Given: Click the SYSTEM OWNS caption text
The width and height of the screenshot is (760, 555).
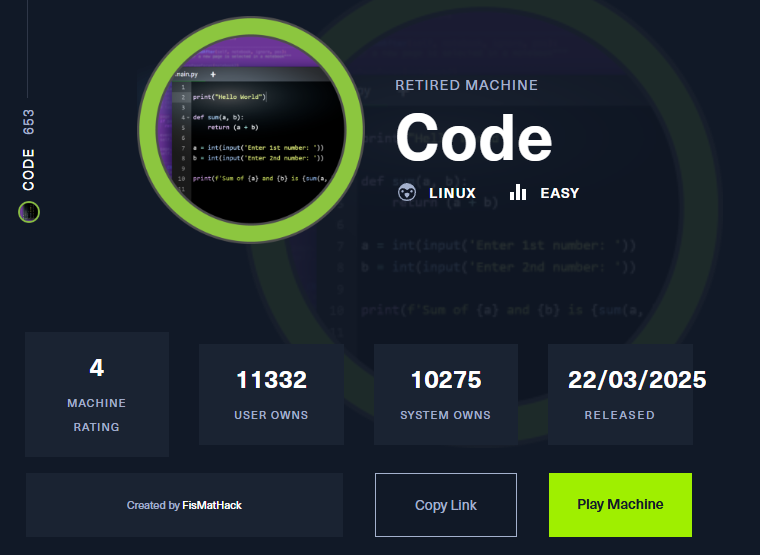Looking at the screenshot, I should coord(445,415).
